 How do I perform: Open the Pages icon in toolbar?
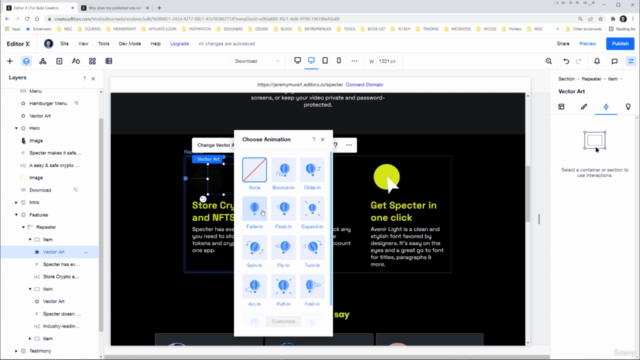pyautogui.click(x=59, y=61)
